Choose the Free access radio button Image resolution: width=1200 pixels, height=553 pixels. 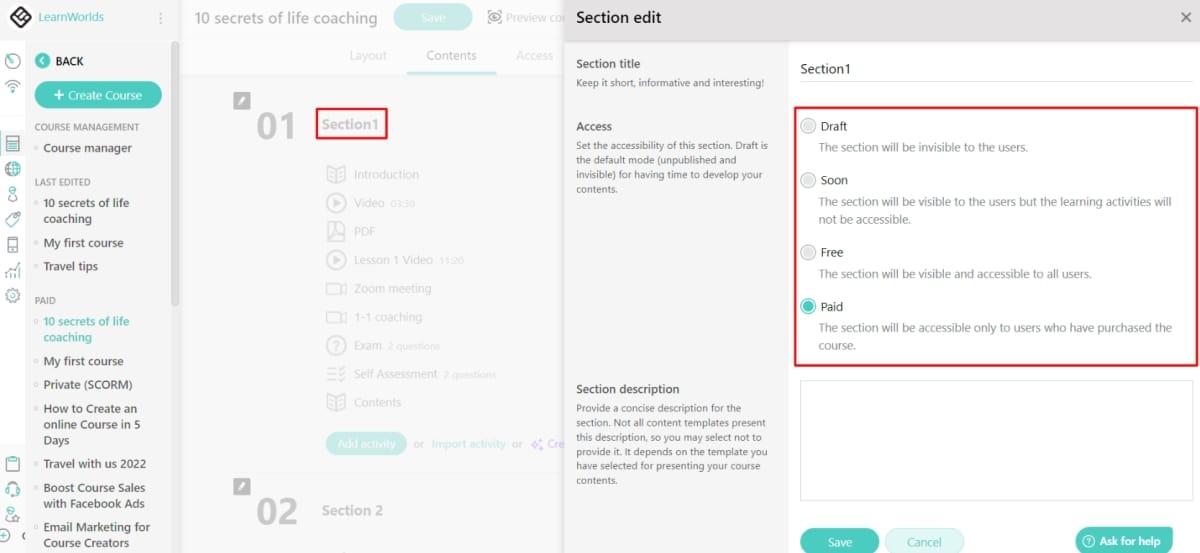(808, 252)
